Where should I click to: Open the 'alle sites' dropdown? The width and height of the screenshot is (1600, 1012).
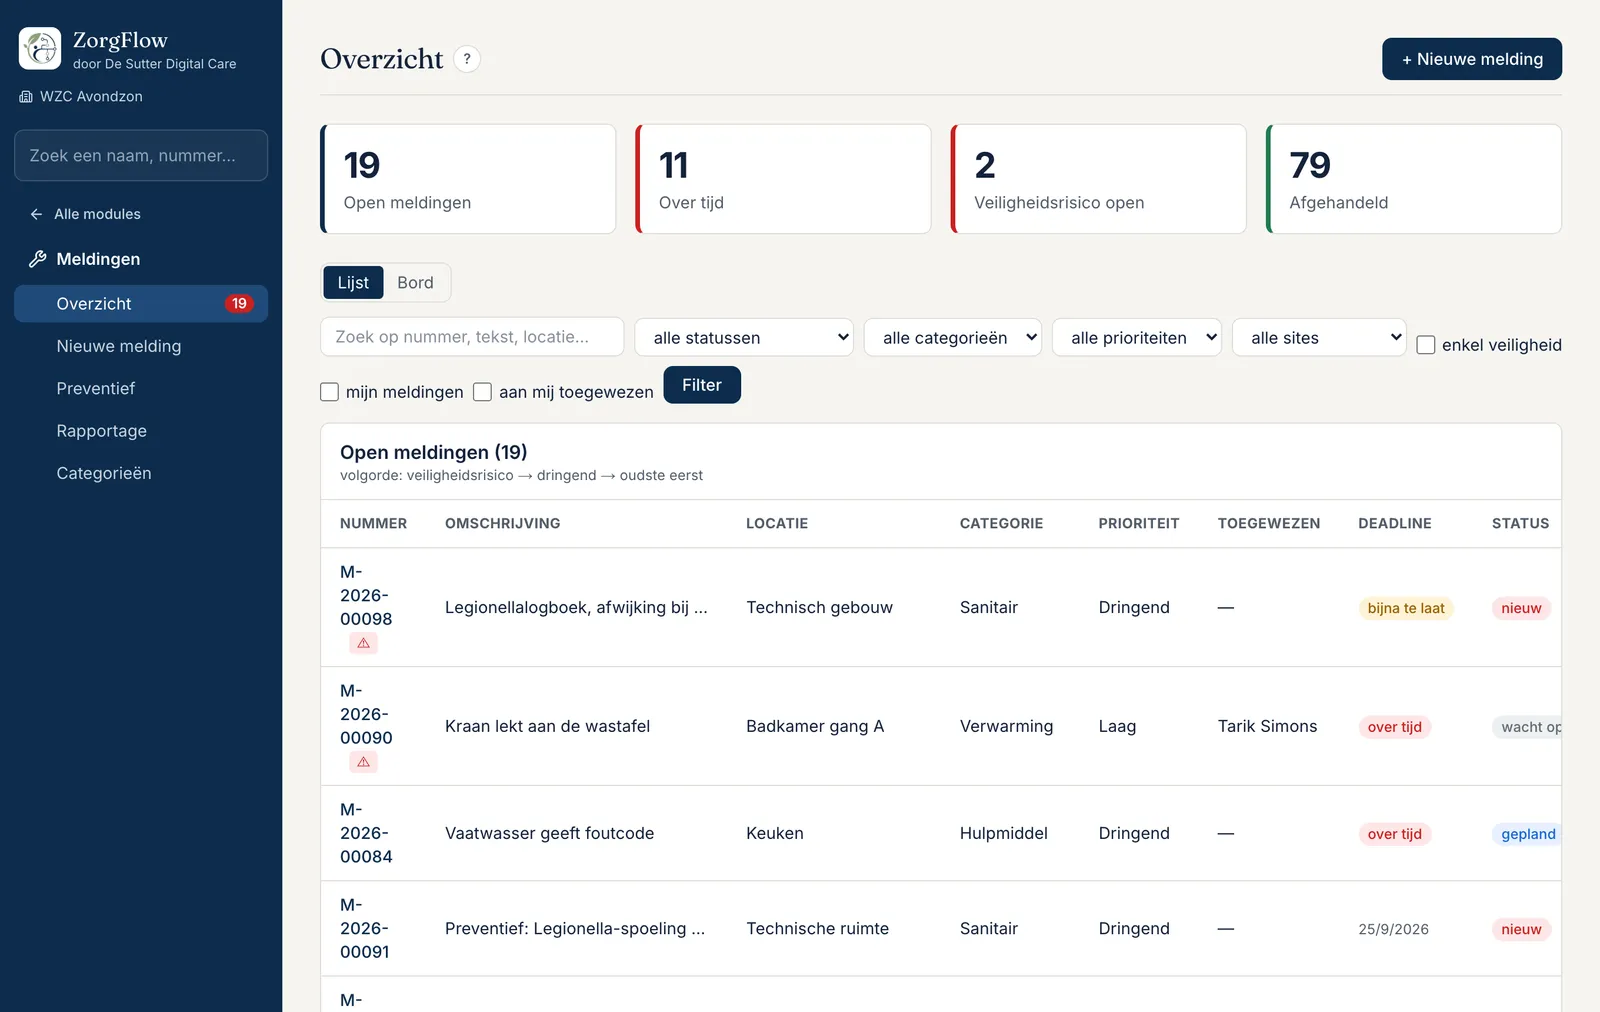(x=1320, y=337)
